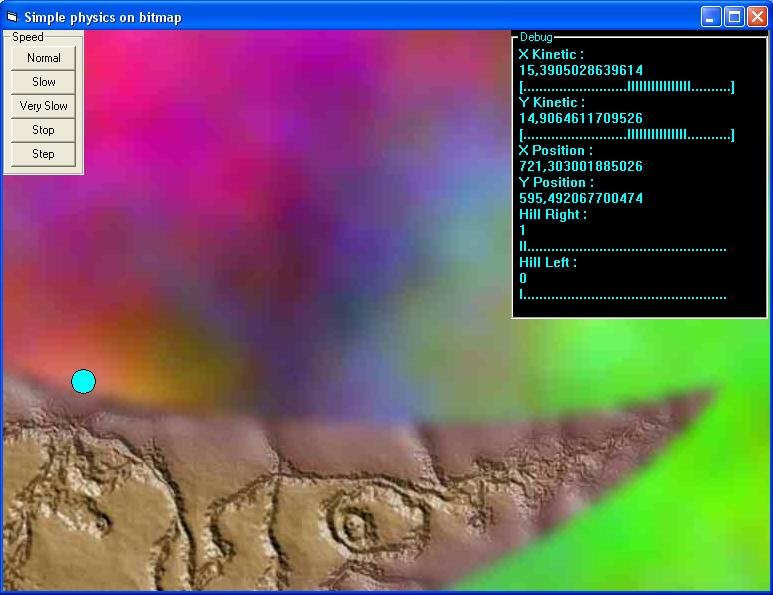Click the application icon in title bar
Viewport: 773px width, 595px height.
coord(12,16)
